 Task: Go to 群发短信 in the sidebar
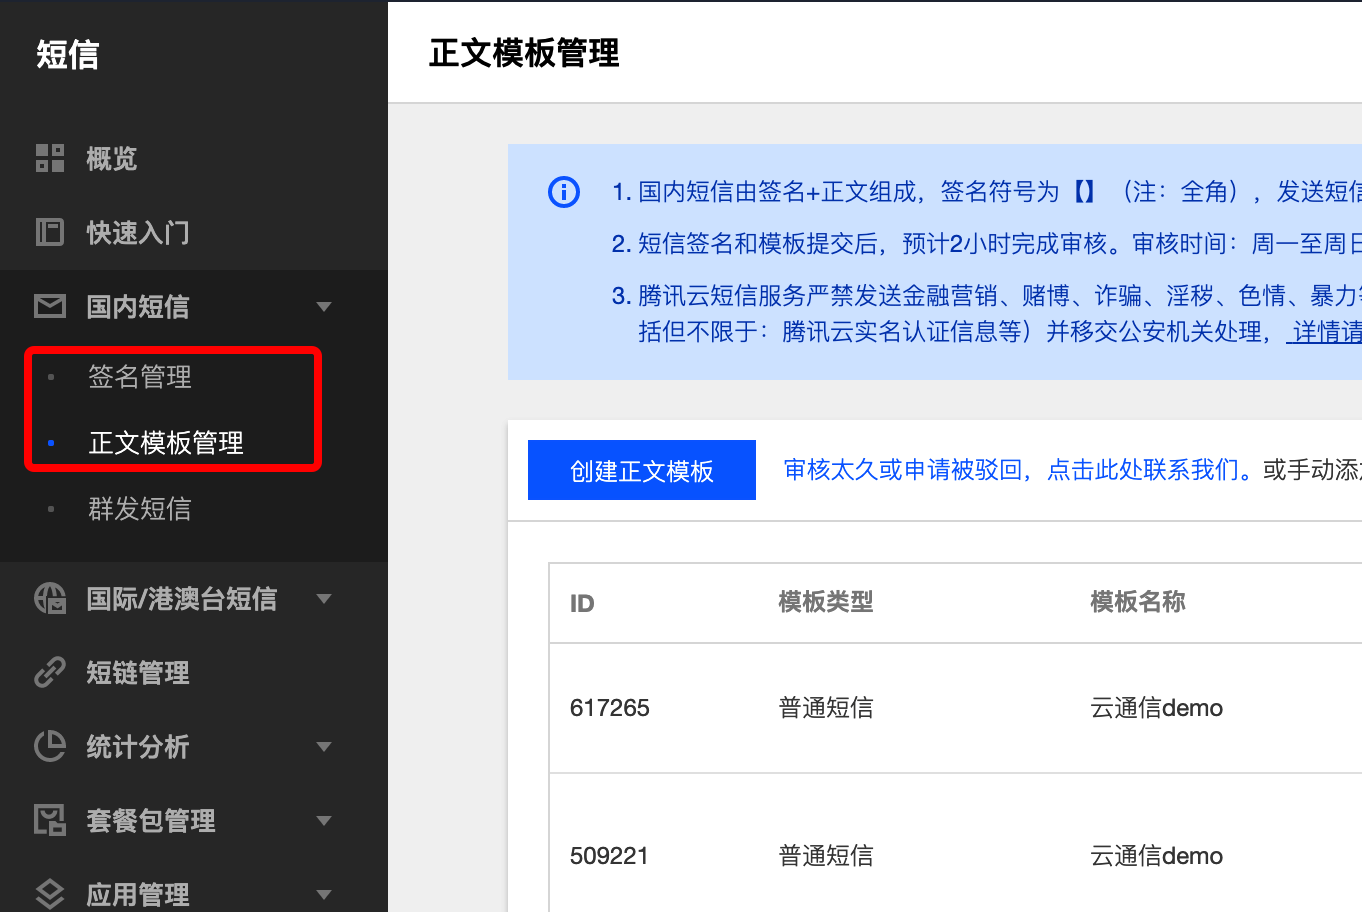tap(140, 509)
